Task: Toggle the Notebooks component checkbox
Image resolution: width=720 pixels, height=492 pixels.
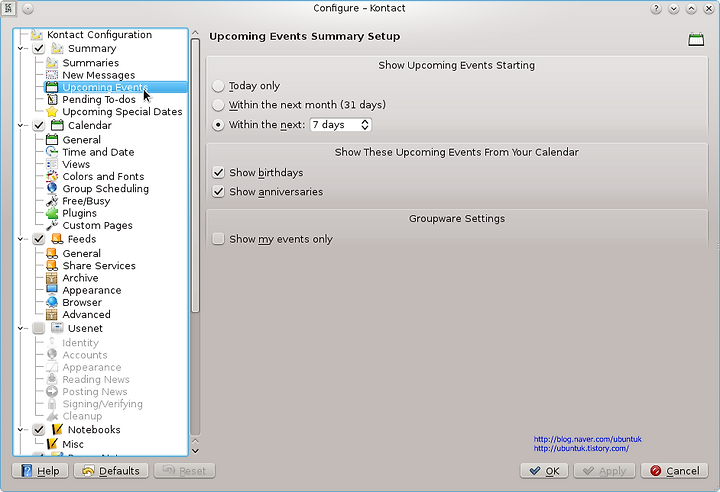Action: 39,430
